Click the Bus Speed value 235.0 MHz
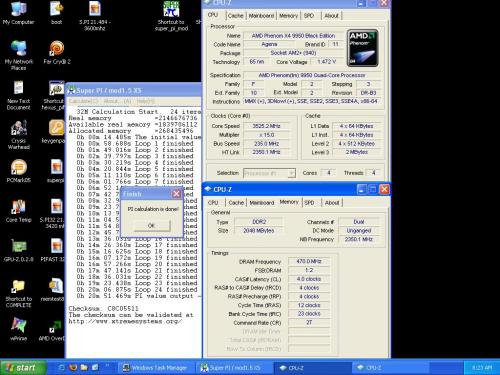The image size is (500, 375). tap(266, 143)
